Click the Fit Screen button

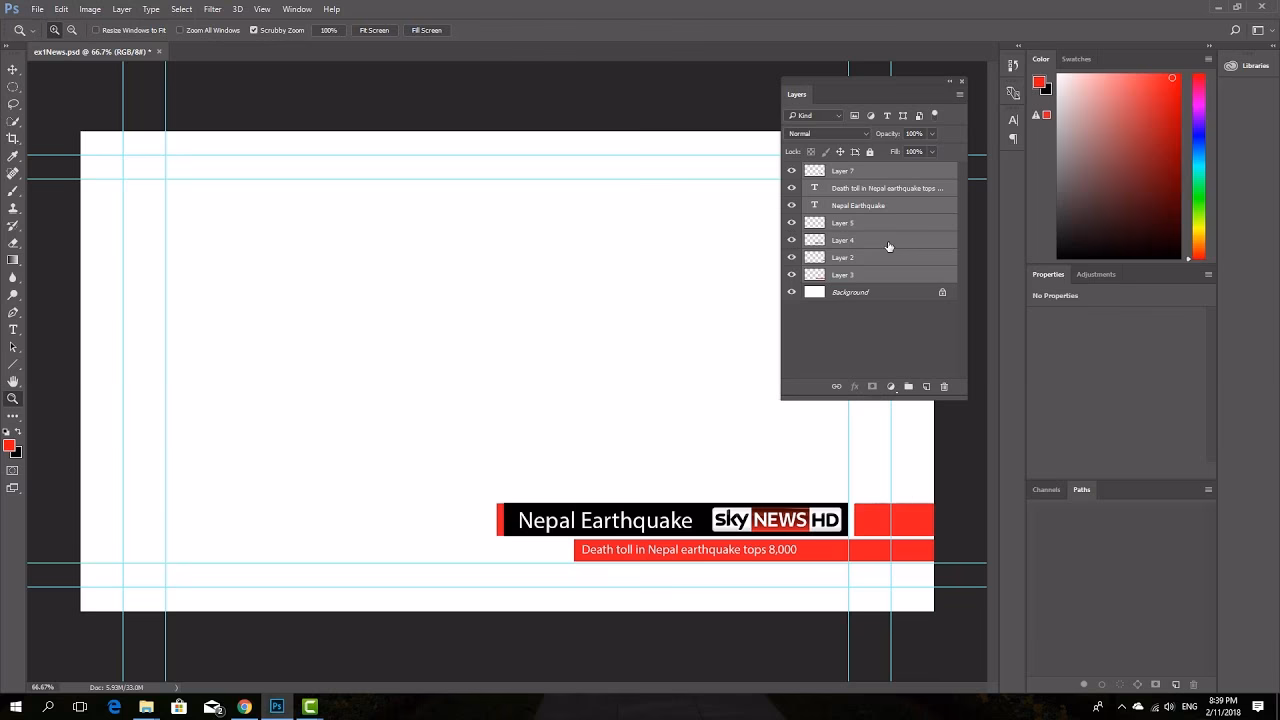pos(374,30)
